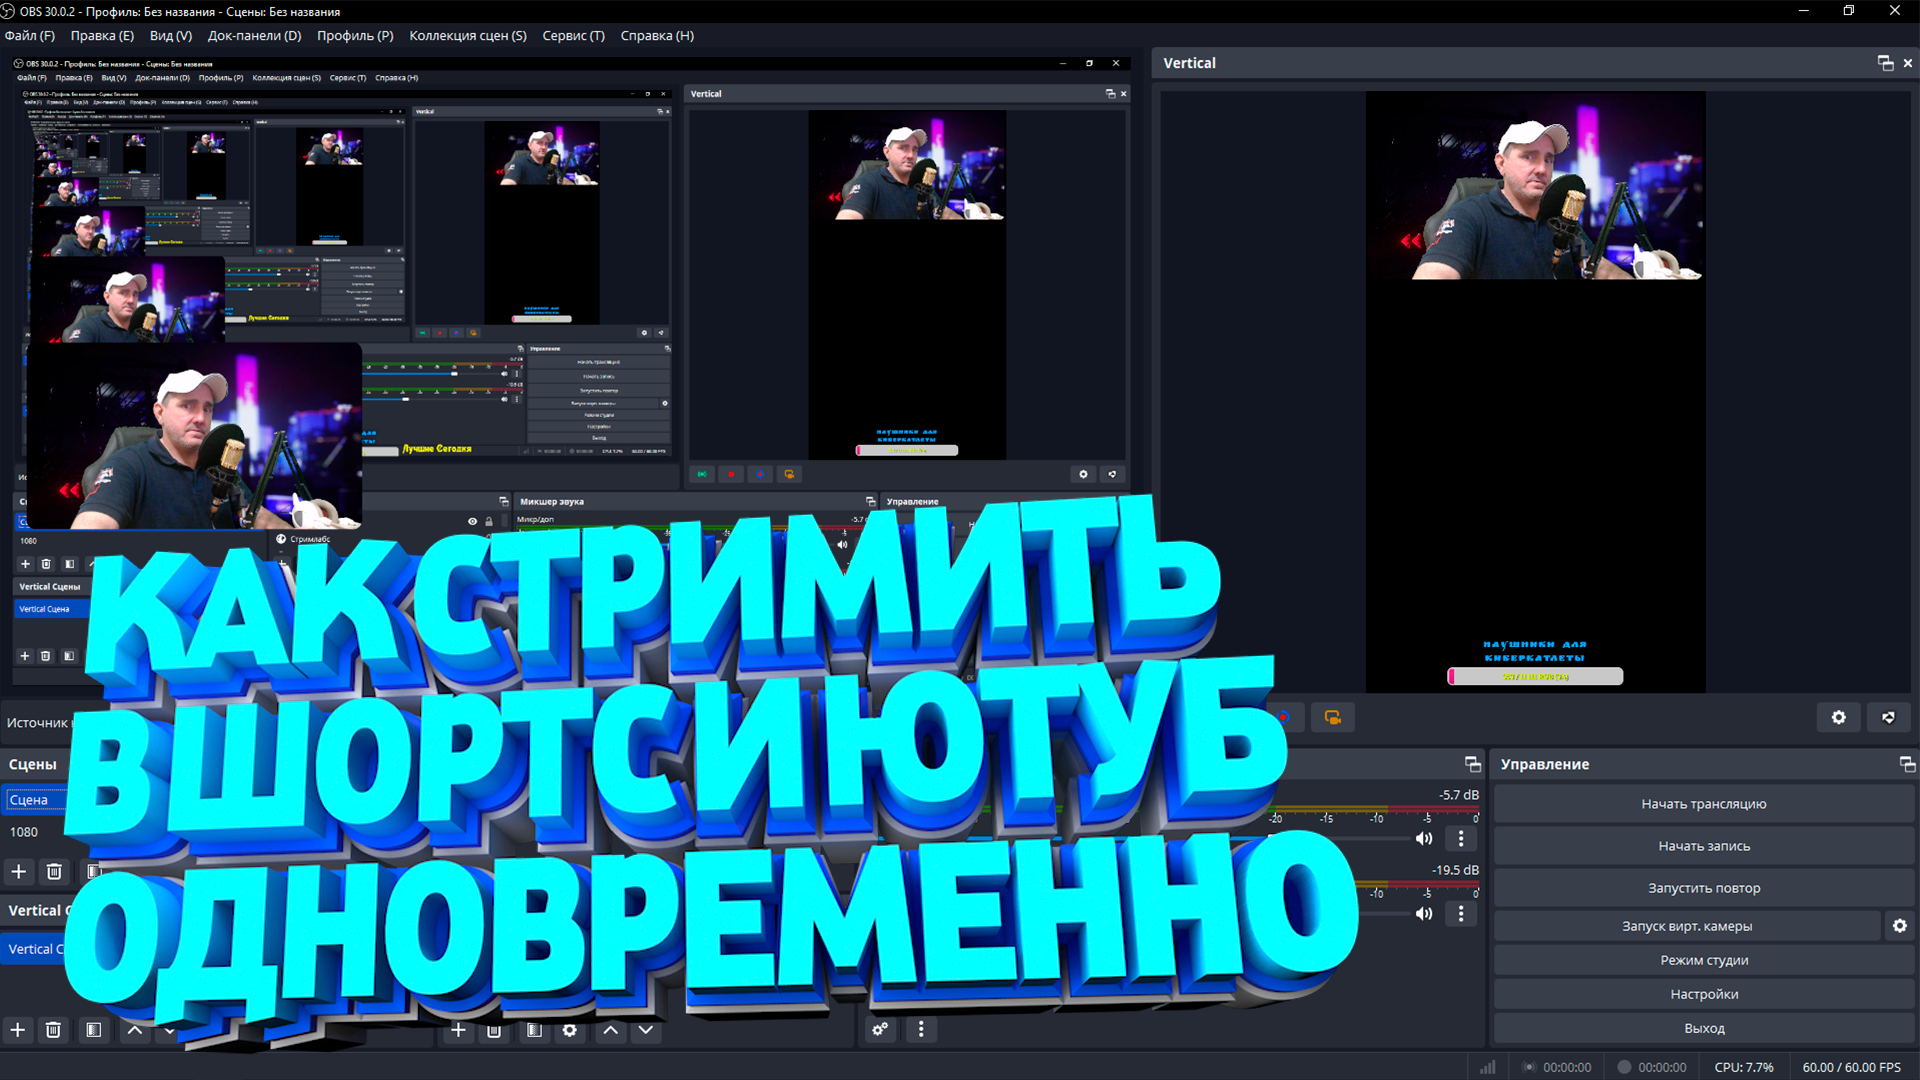The image size is (1920, 1080).
Task: Click Начать запись button
Action: (1703, 846)
